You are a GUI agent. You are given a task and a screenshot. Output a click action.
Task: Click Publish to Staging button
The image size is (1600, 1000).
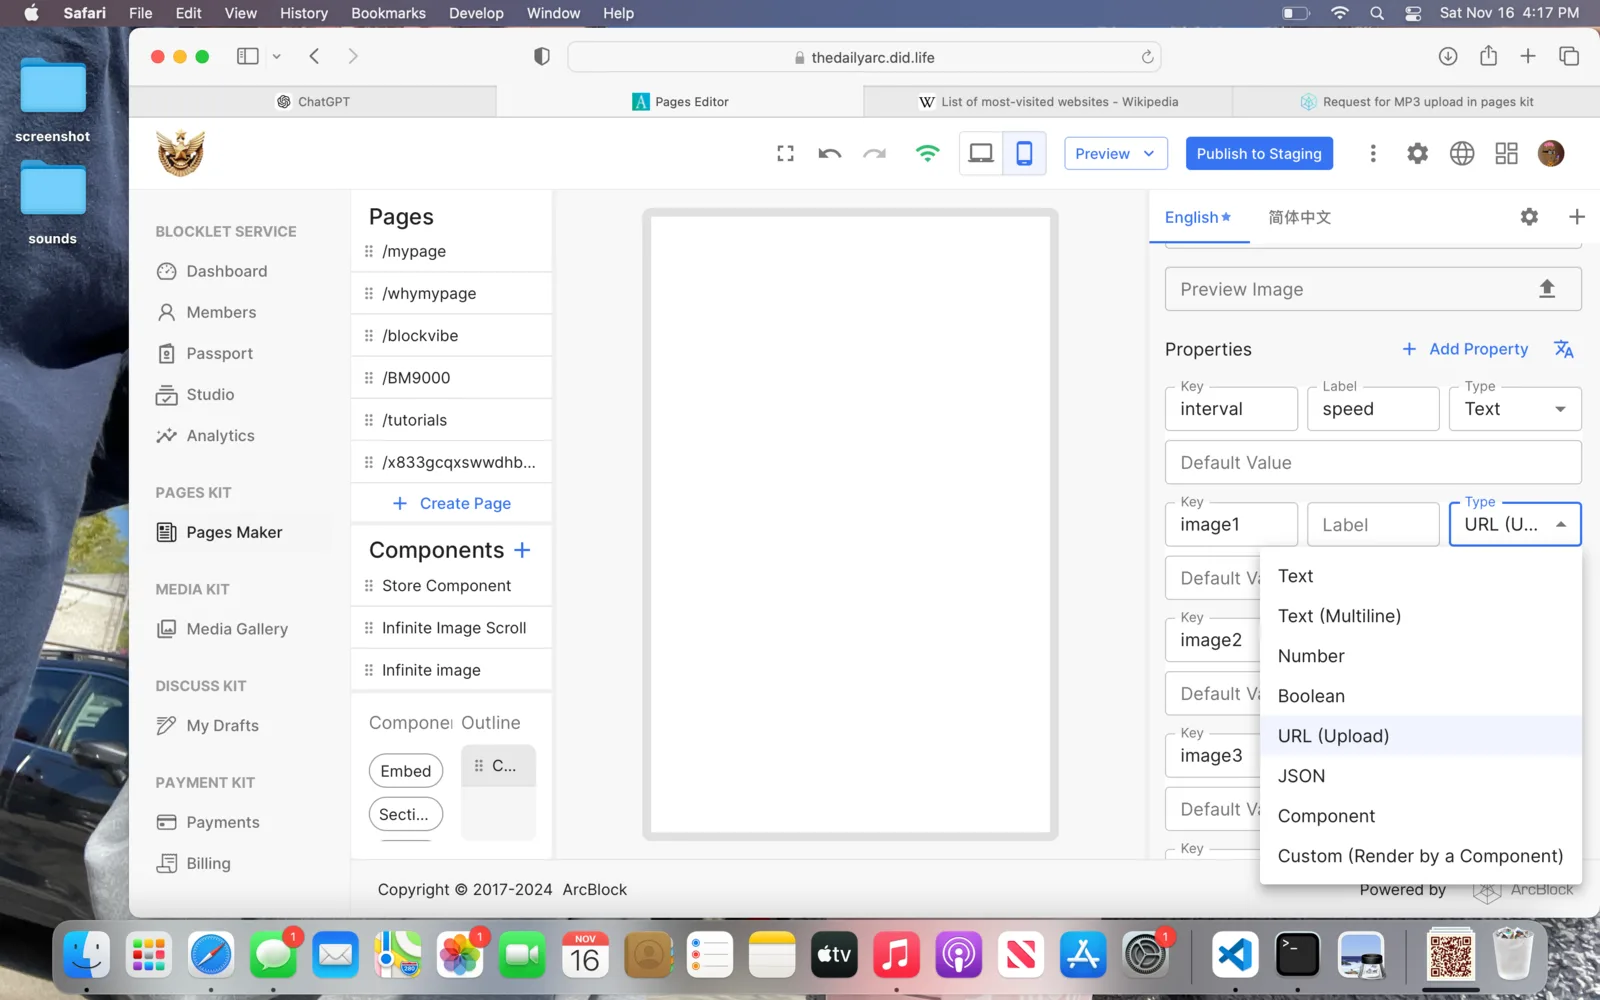coord(1259,153)
